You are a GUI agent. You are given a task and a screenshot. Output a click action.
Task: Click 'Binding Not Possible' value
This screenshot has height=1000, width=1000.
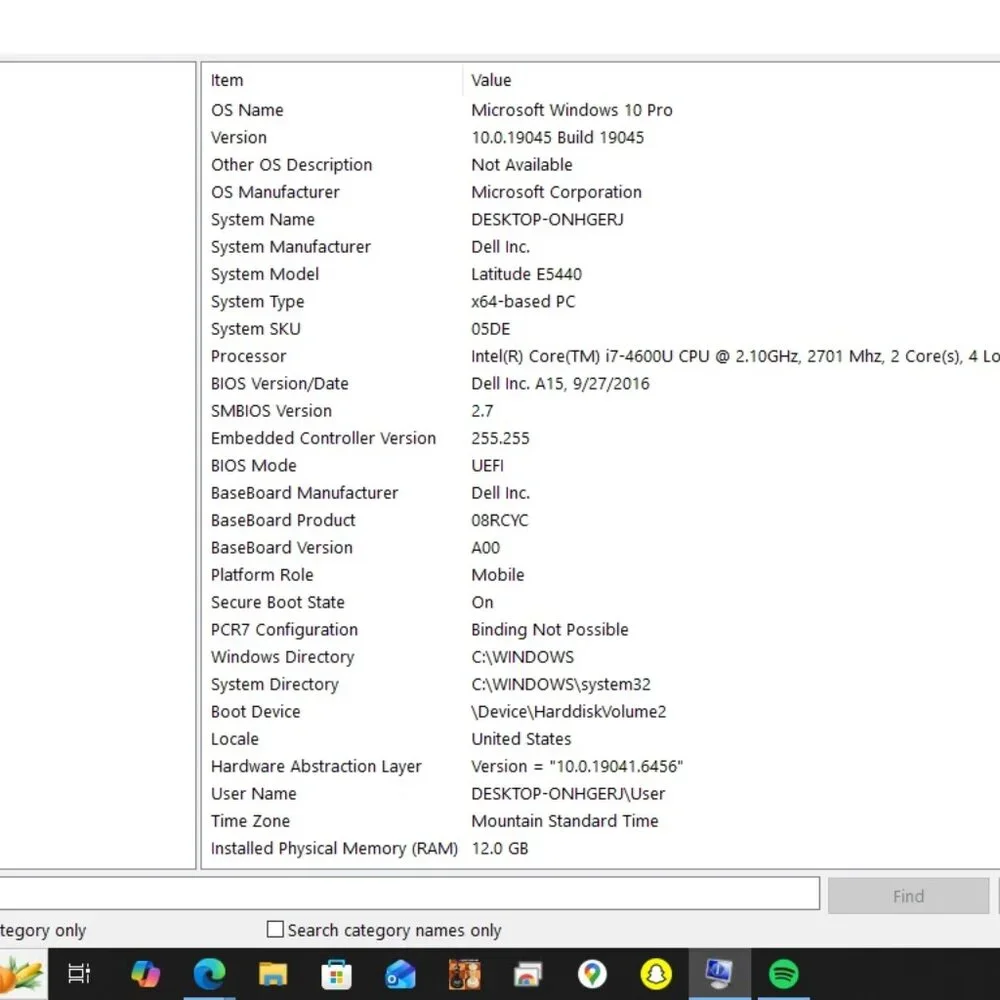pos(550,631)
